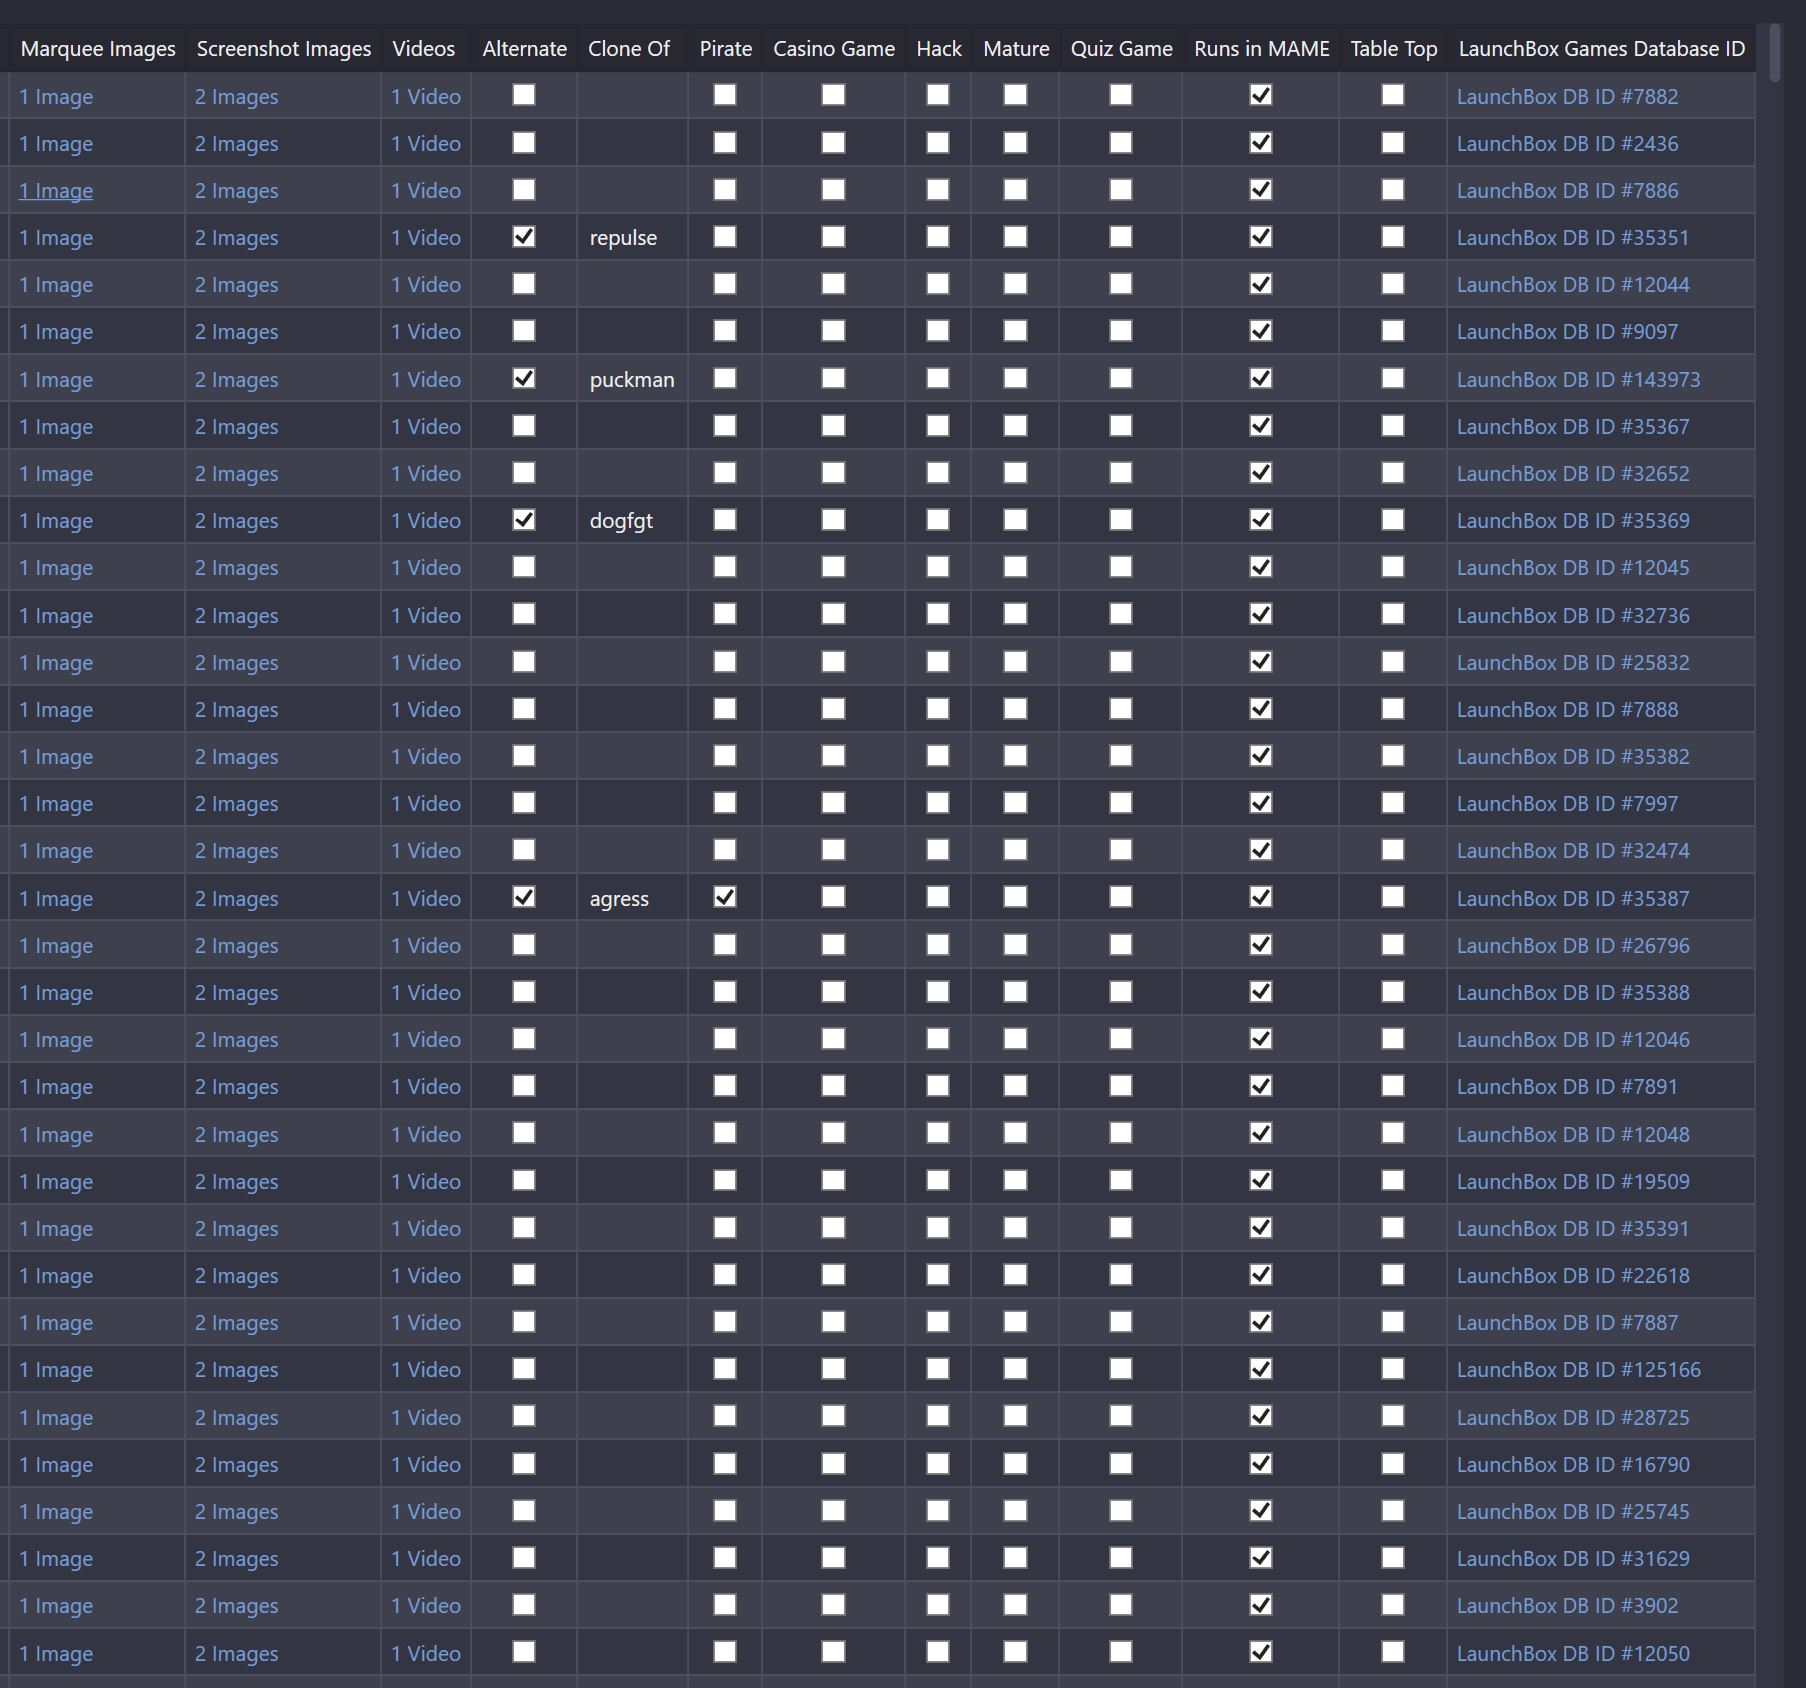
Task: Toggle Runs in MAME for DB ID #25745
Action: (1261, 1511)
